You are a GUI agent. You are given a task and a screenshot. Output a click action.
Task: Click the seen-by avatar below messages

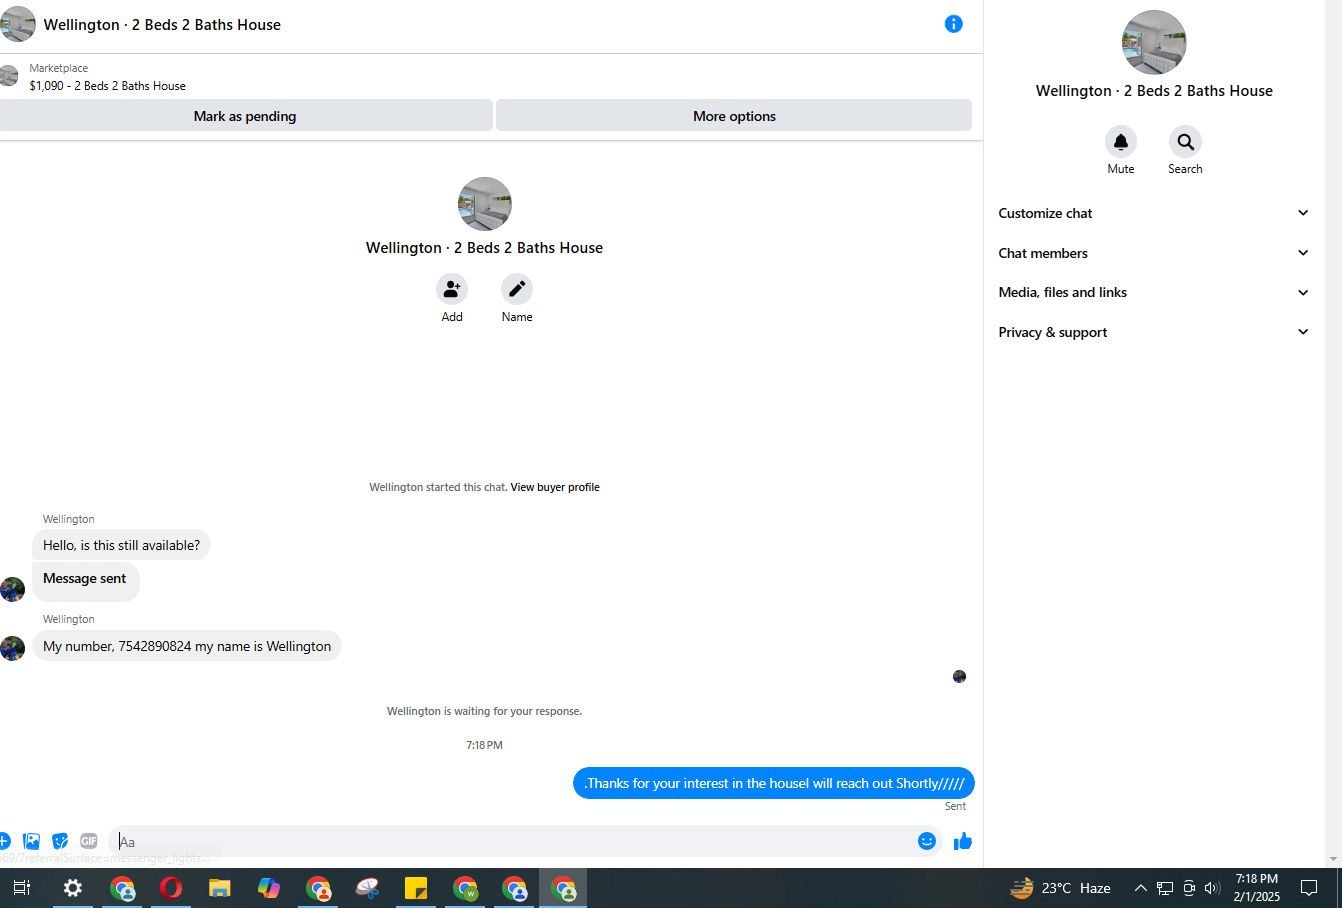959,677
